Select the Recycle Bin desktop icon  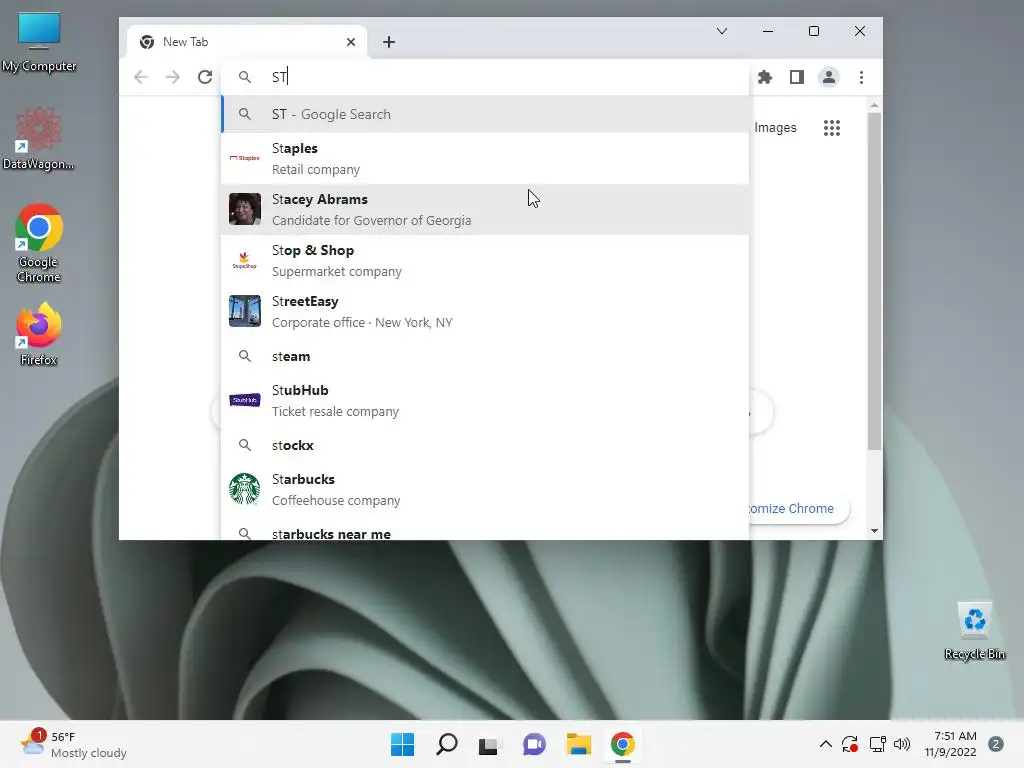coord(975,631)
